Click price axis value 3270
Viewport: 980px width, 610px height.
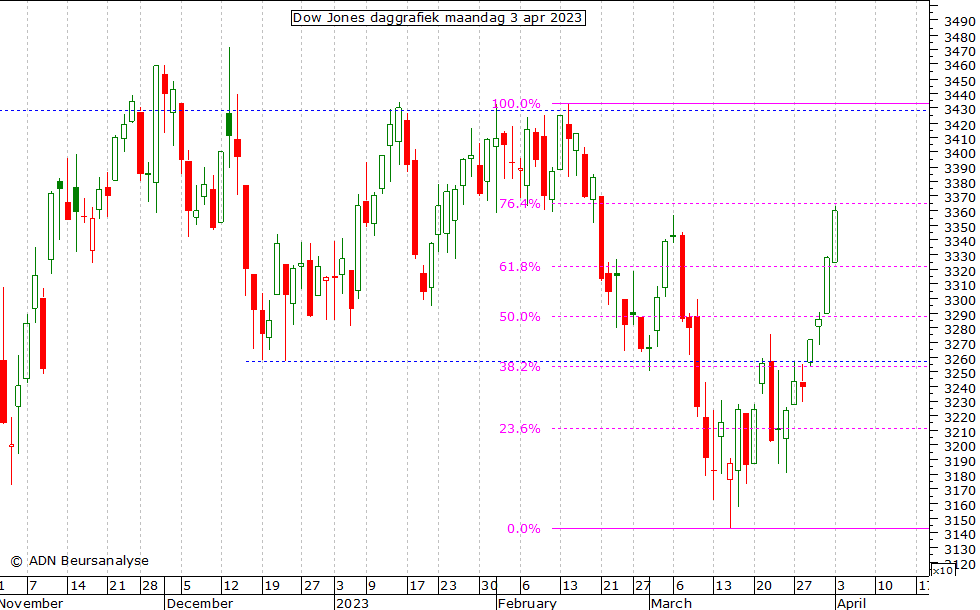959,344
